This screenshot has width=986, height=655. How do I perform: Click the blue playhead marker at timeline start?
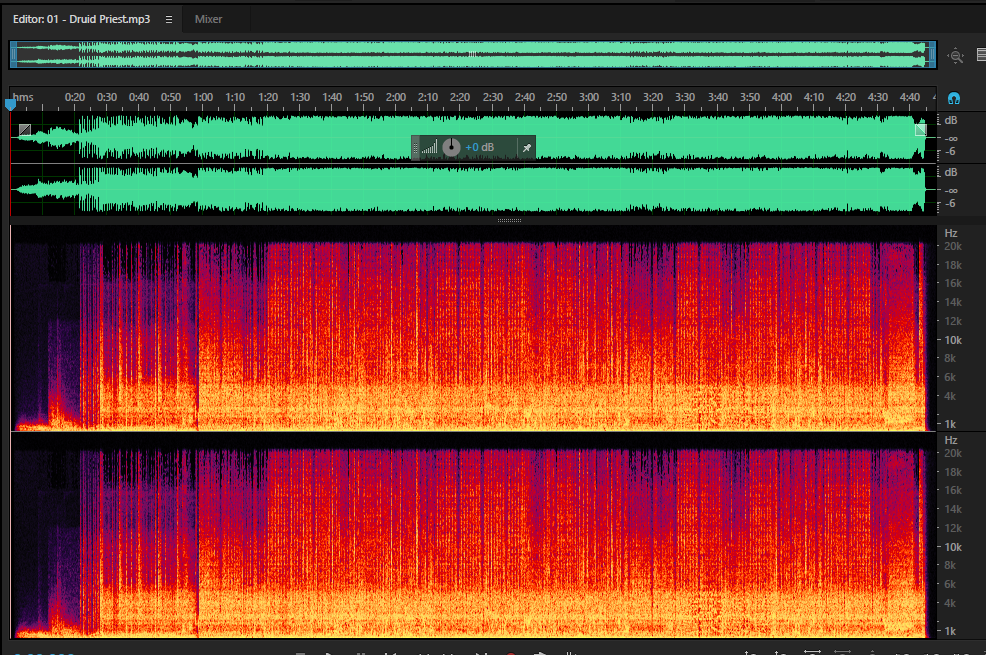(10, 104)
